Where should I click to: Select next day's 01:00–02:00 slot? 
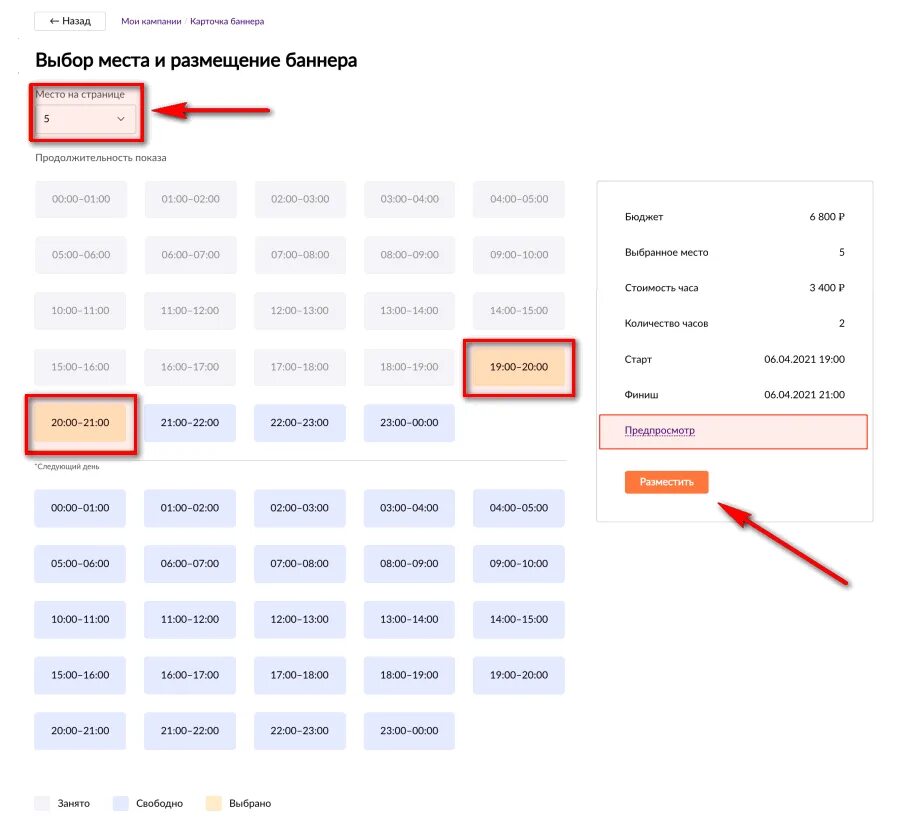[190, 508]
